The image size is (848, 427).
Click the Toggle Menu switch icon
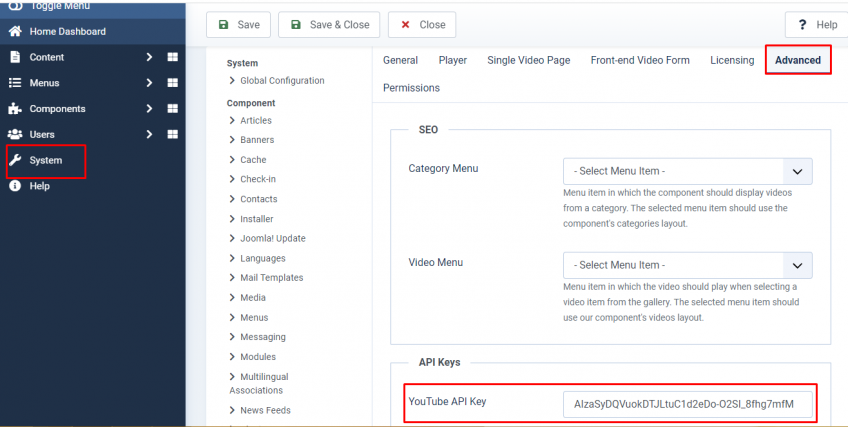tap(15, 5)
